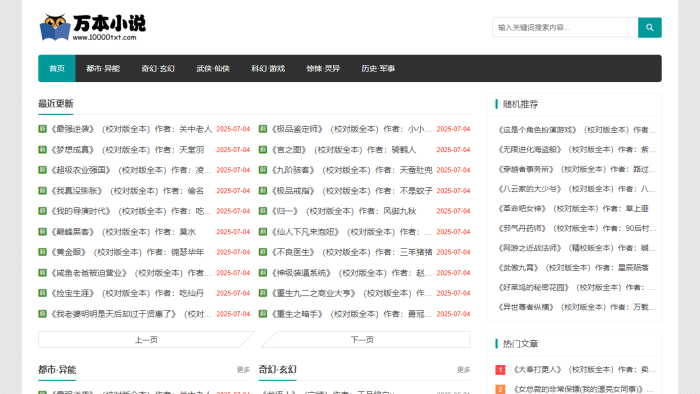Click green icon beside 《超级农业强国》
This screenshot has width=700, height=394.
(42, 170)
